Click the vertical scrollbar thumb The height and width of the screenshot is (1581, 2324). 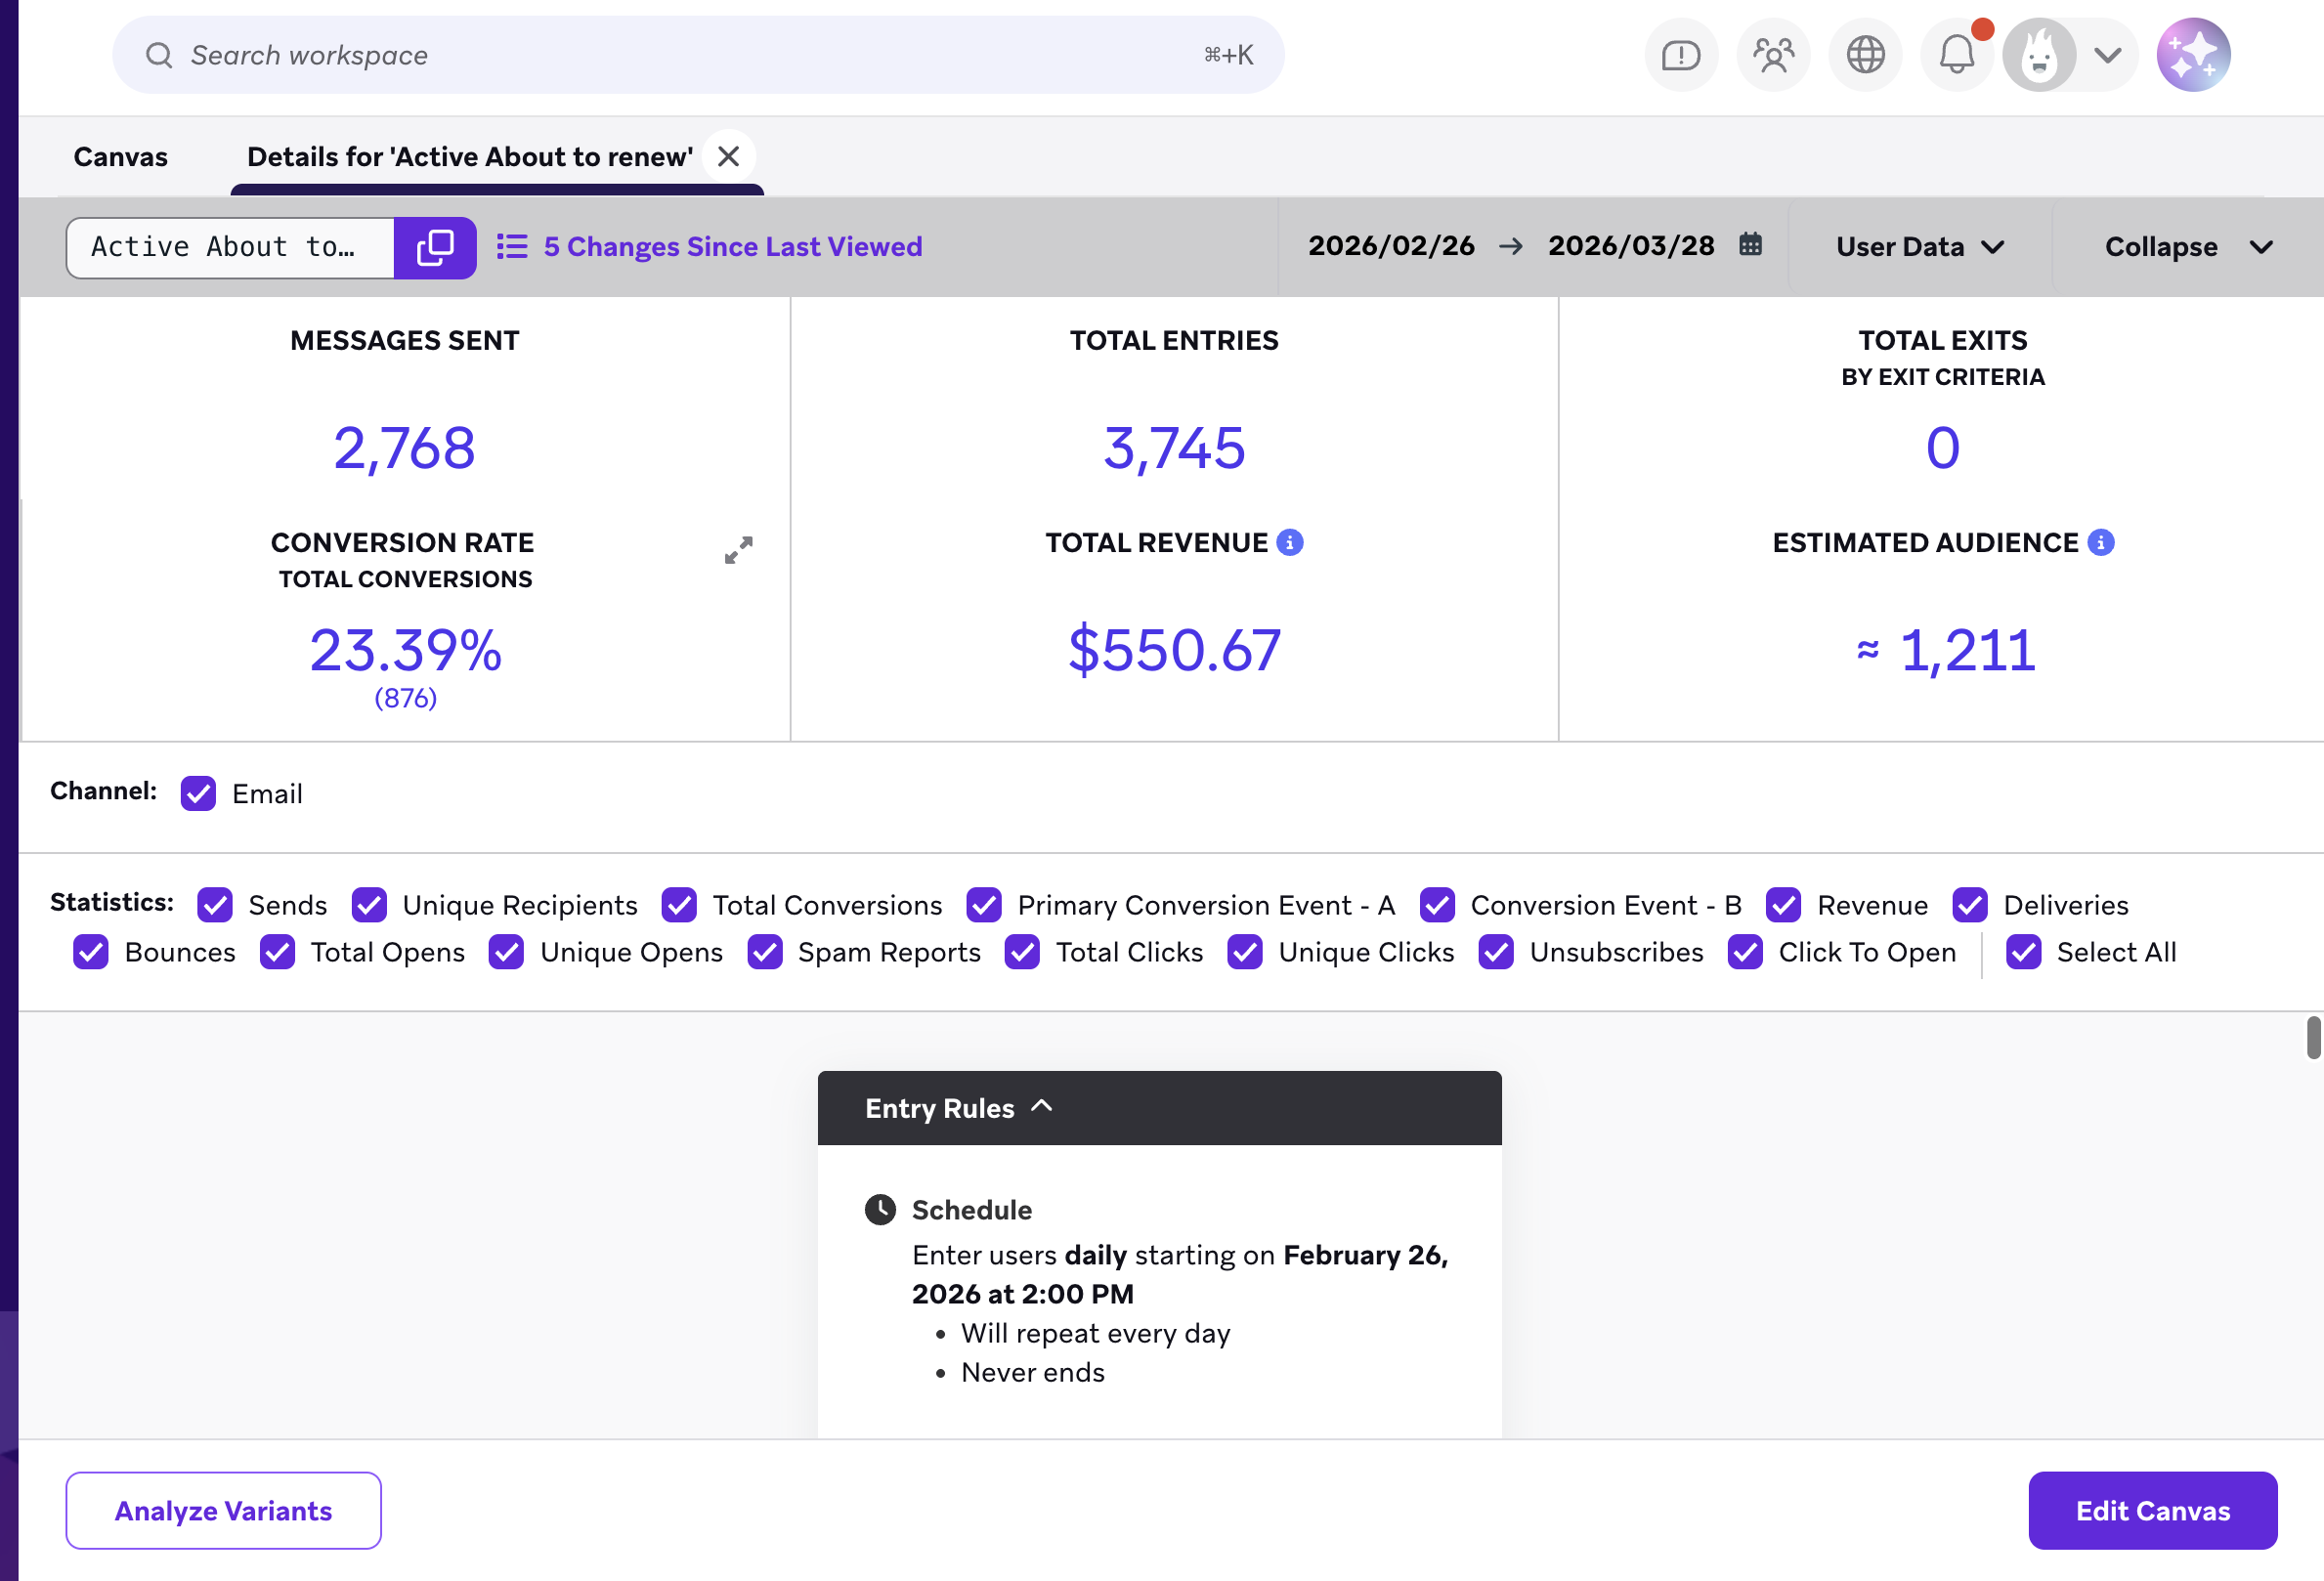coord(2314,1036)
